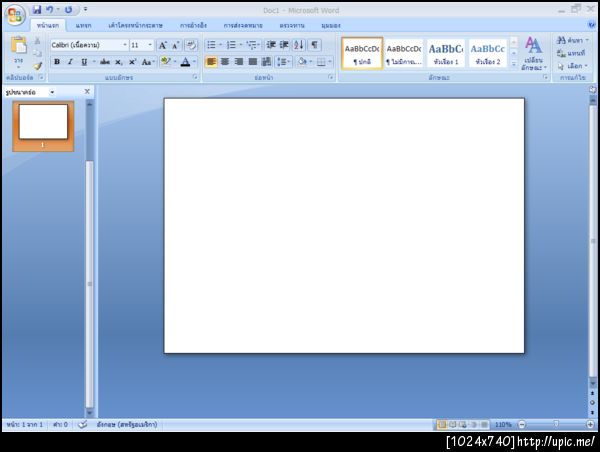Increase paragraph indent
This screenshot has height=452, width=600.
click(x=284, y=45)
